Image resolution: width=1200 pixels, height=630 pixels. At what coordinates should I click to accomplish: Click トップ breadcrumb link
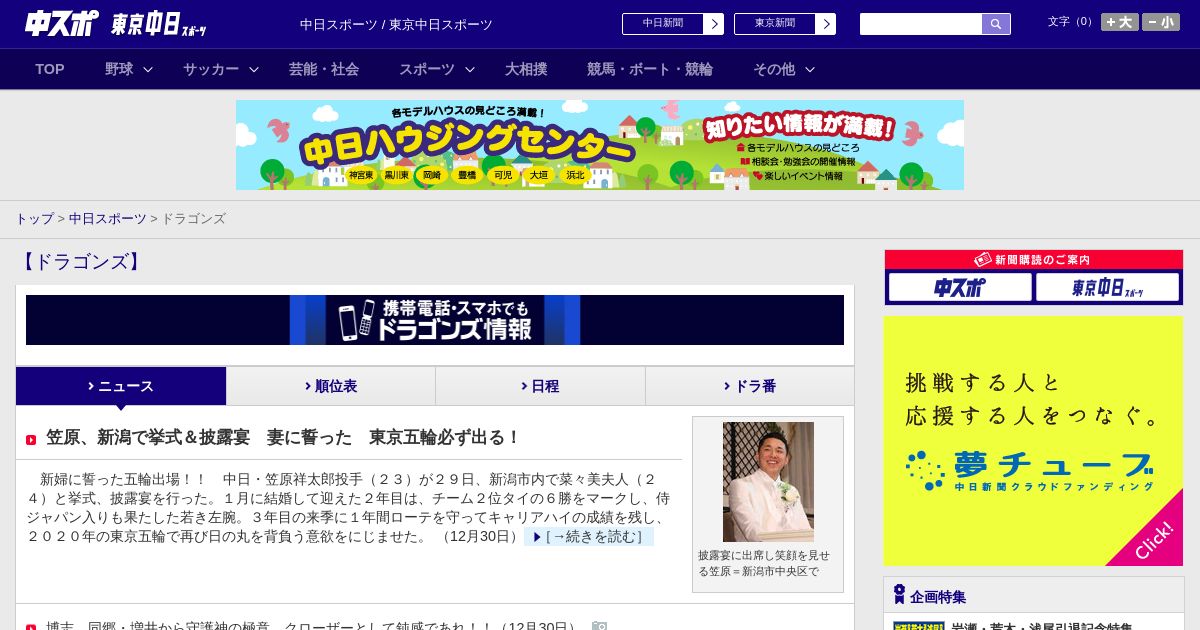tap(34, 219)
